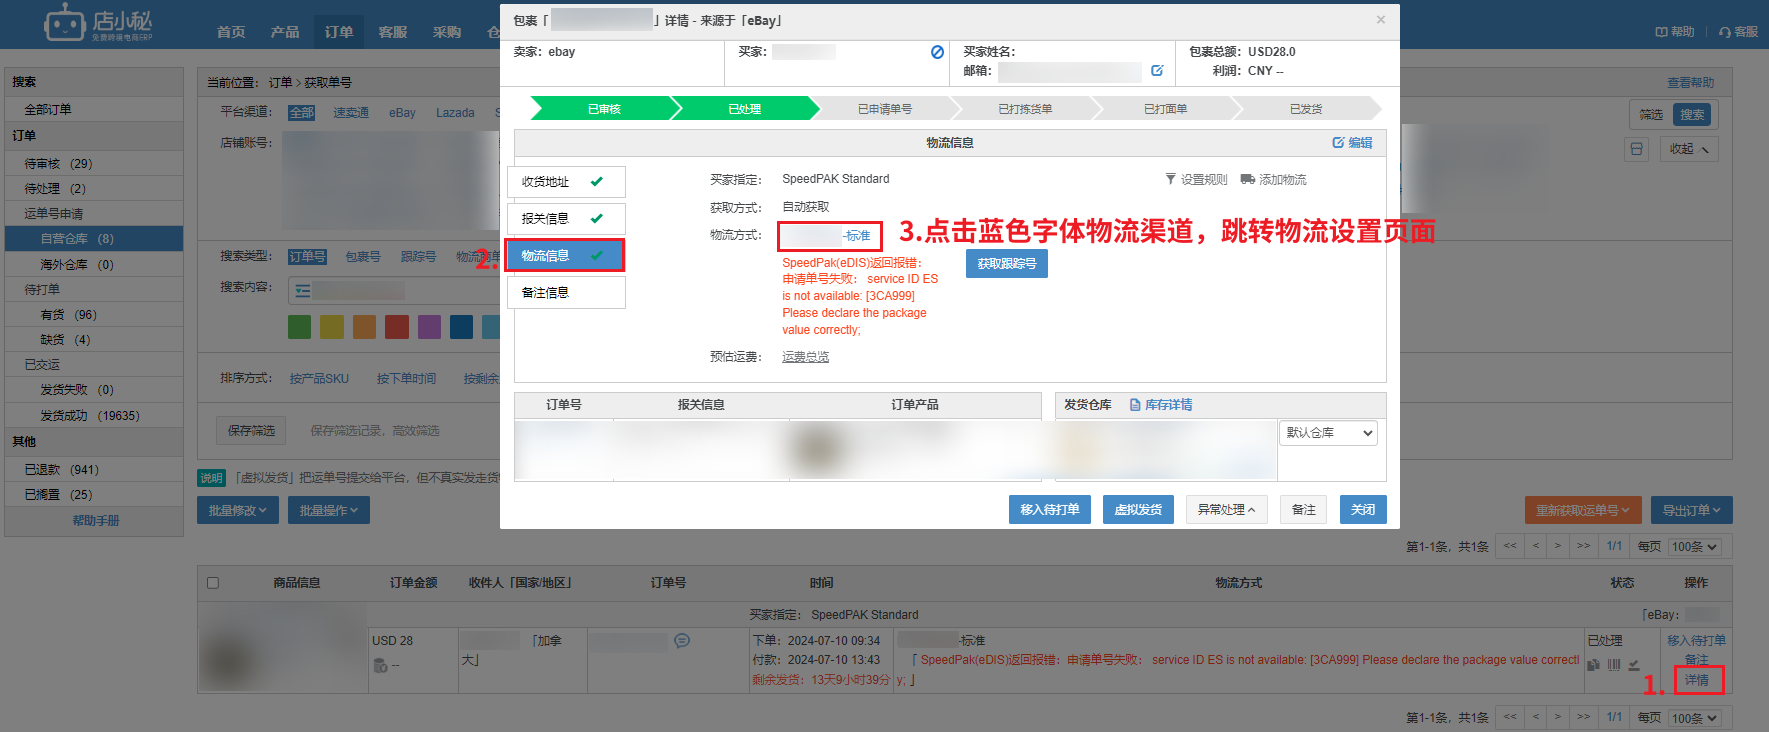
Task: Click the 虚拟发货 button
Action: 1138,510
